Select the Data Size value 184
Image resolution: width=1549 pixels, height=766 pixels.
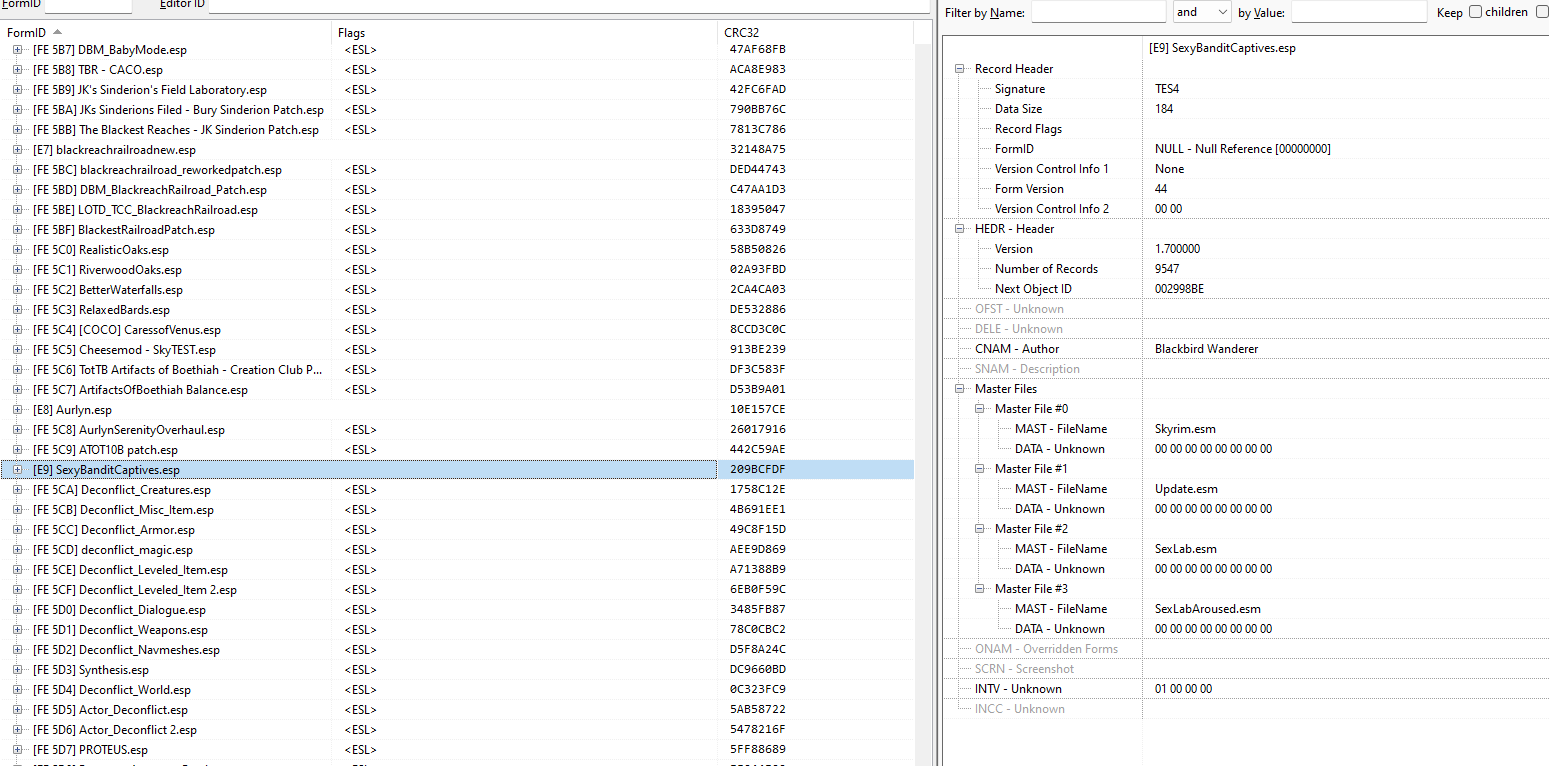(x=1164, y=109)
